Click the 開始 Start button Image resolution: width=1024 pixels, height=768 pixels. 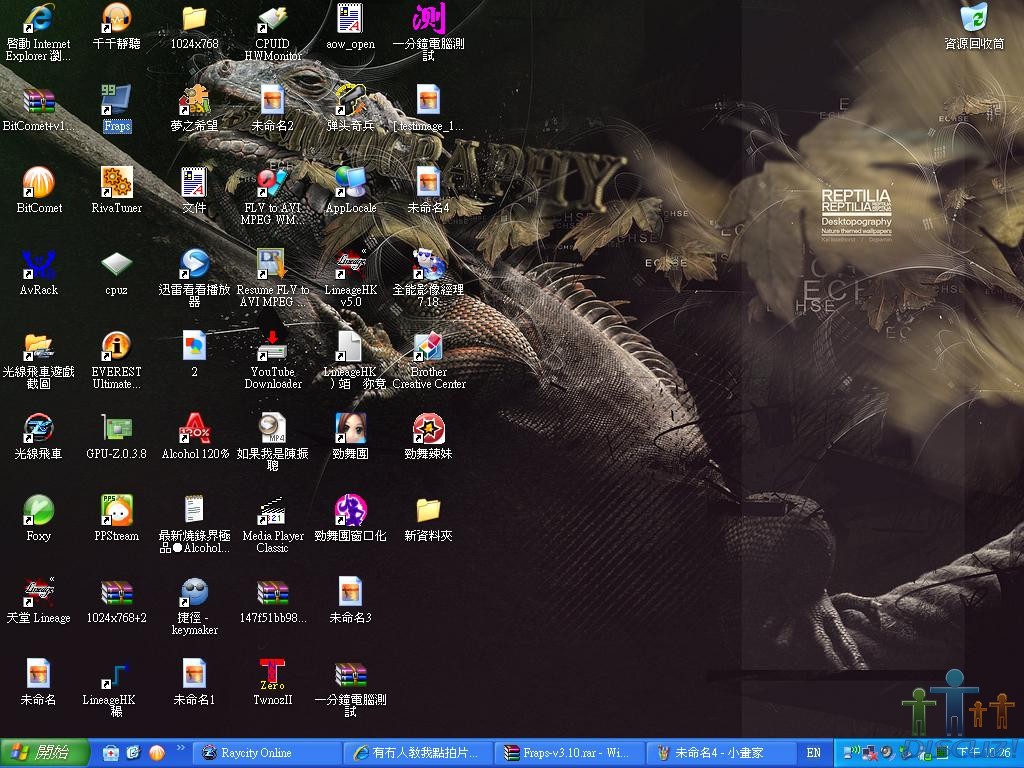[x=44, y=752]
